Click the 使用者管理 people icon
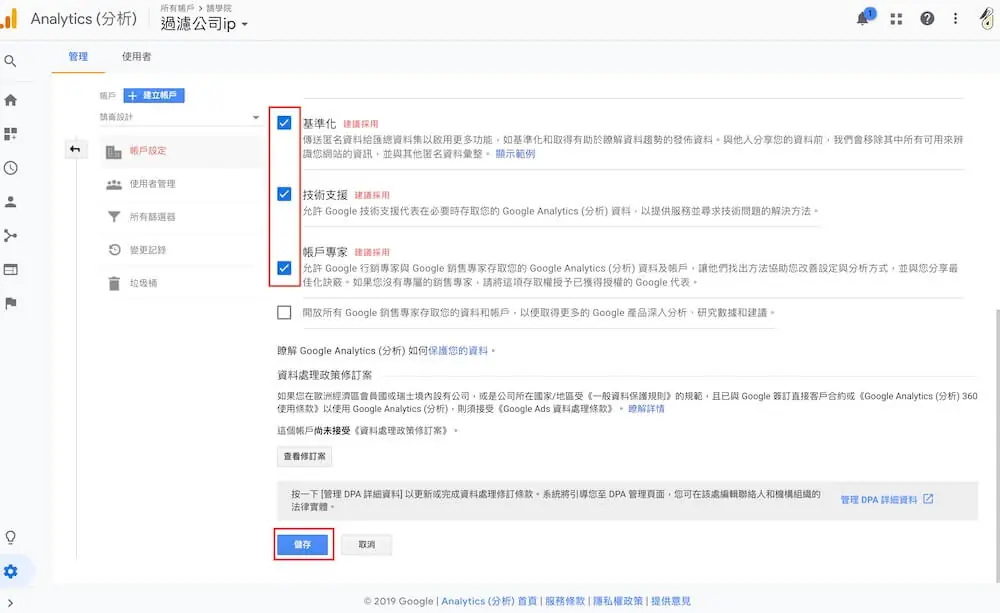 tap(114, 184)
